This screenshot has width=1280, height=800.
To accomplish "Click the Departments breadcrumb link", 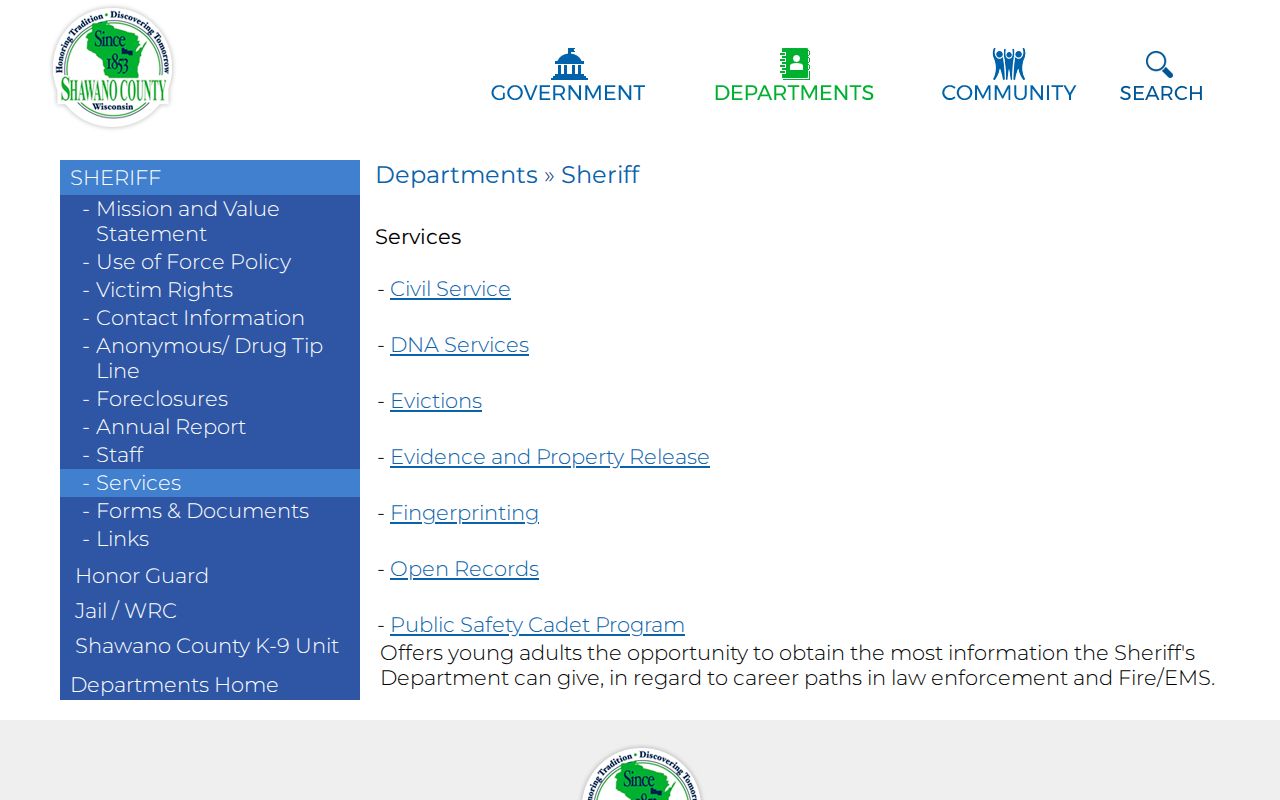I will tap(456, 175).
